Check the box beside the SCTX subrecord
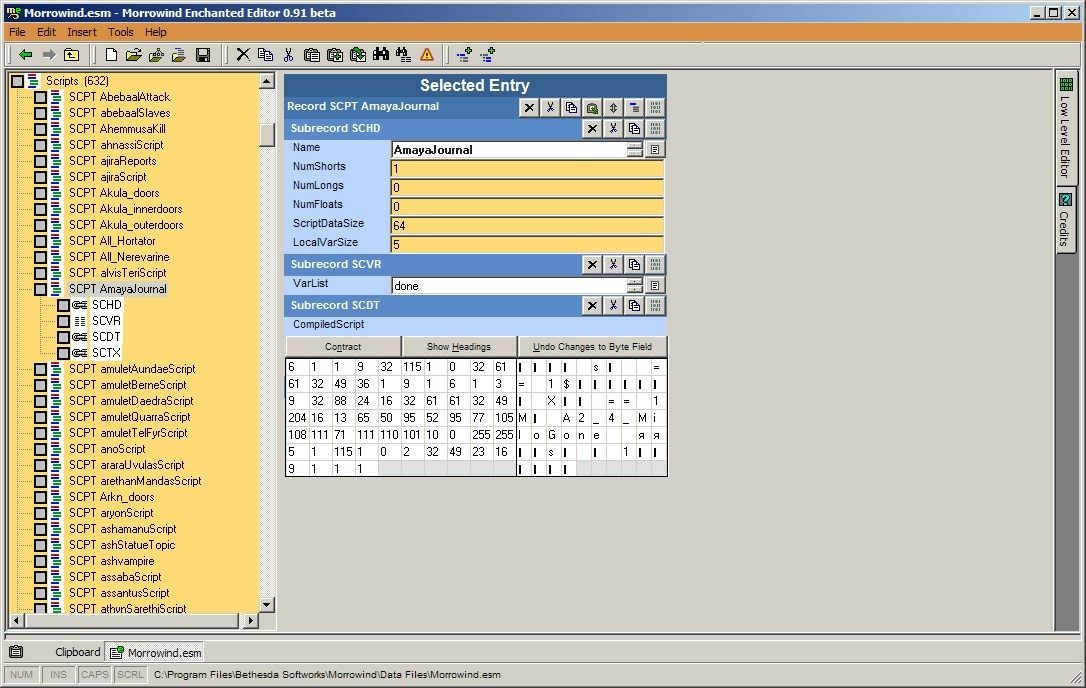The width and height of the screenshot is (1086, 688). pos(64,353)
